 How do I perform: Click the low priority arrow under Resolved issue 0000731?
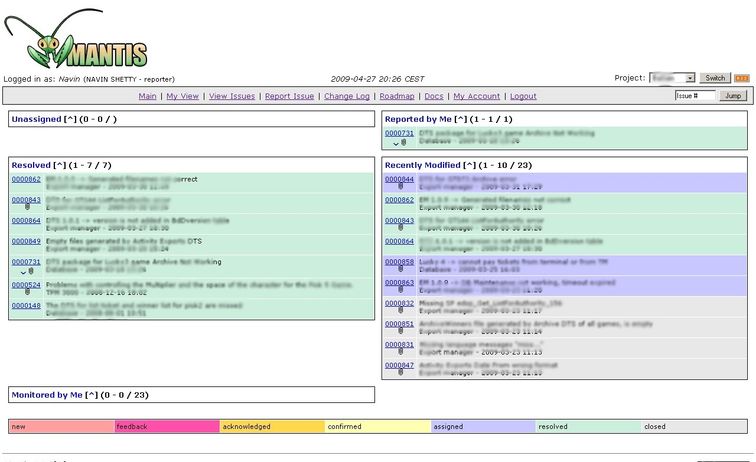pos(22,272)
